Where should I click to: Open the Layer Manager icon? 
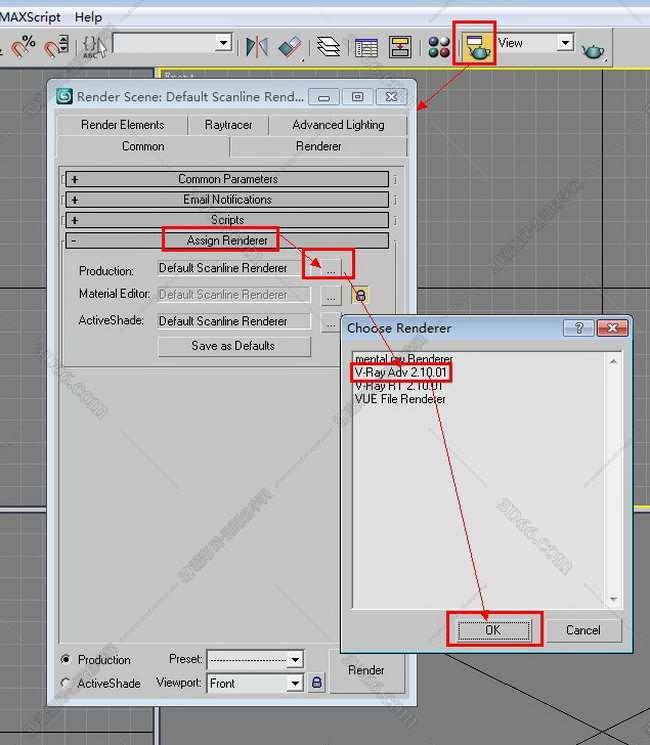pos(328,47)
